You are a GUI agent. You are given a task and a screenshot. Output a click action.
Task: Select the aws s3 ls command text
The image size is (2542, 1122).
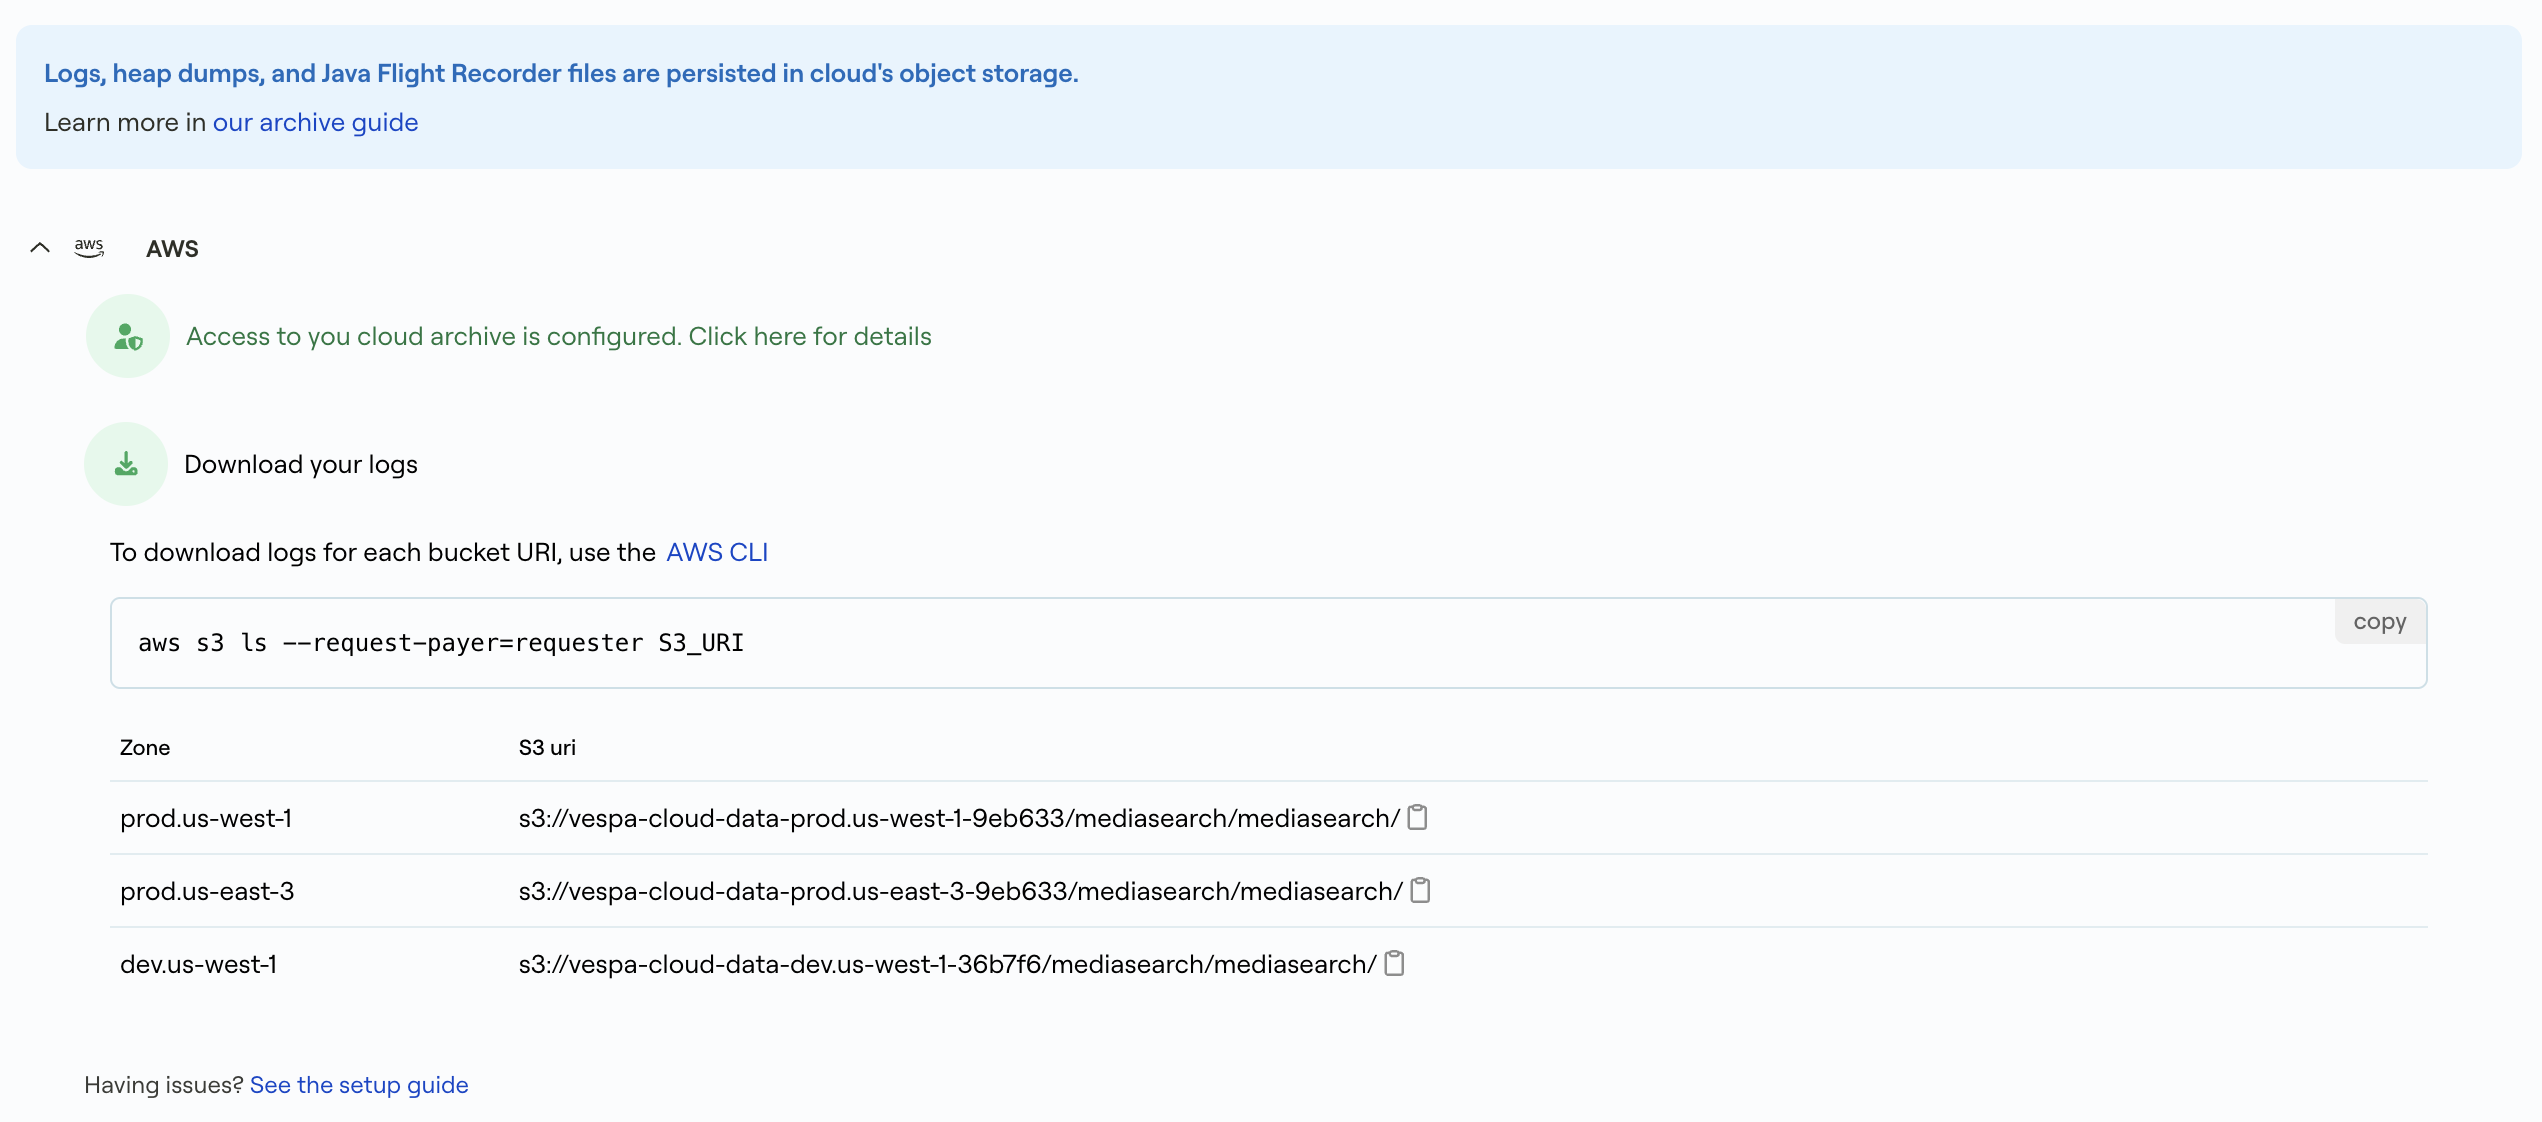(441, 643)
